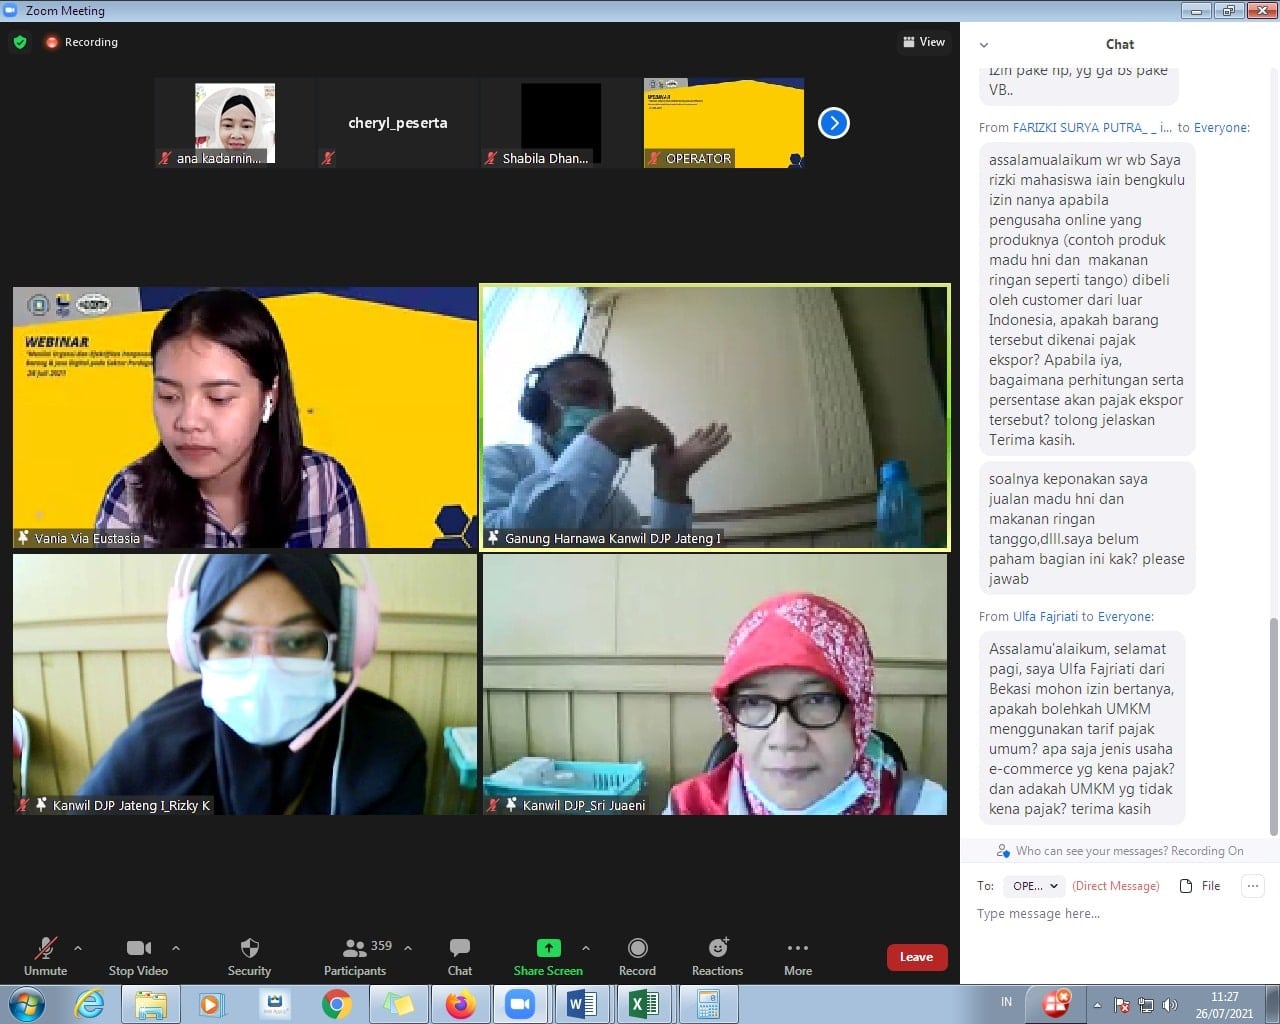Open chat more options ellipsis button

tap(1252, 886)
